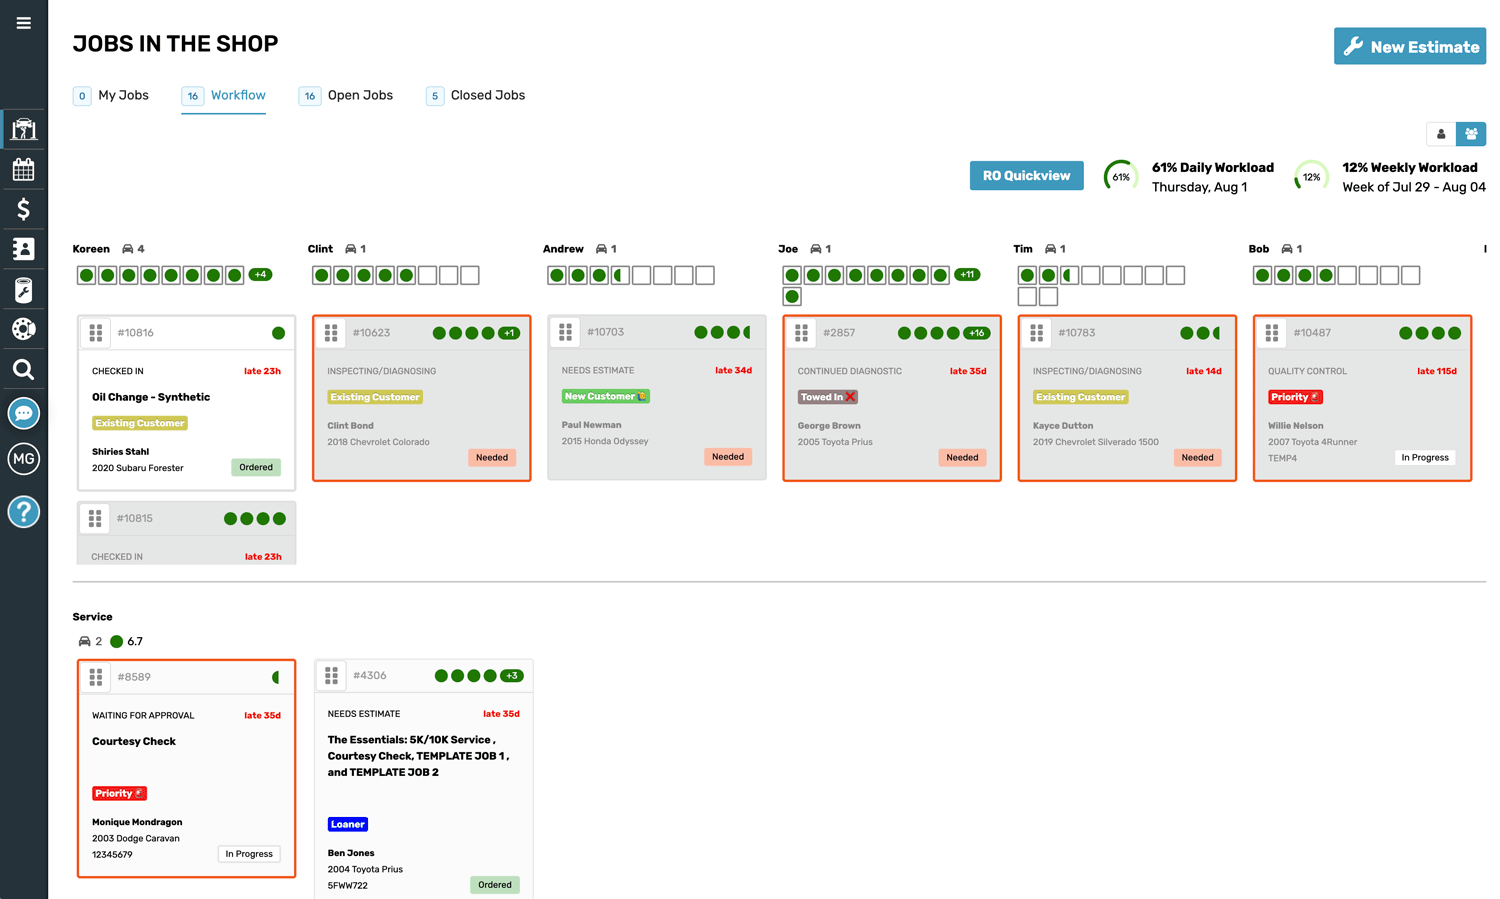Toggle the team view icon on
The width and height of the screenshot is (1500, 899).
pyautogui.click(x=1471, y=133)
